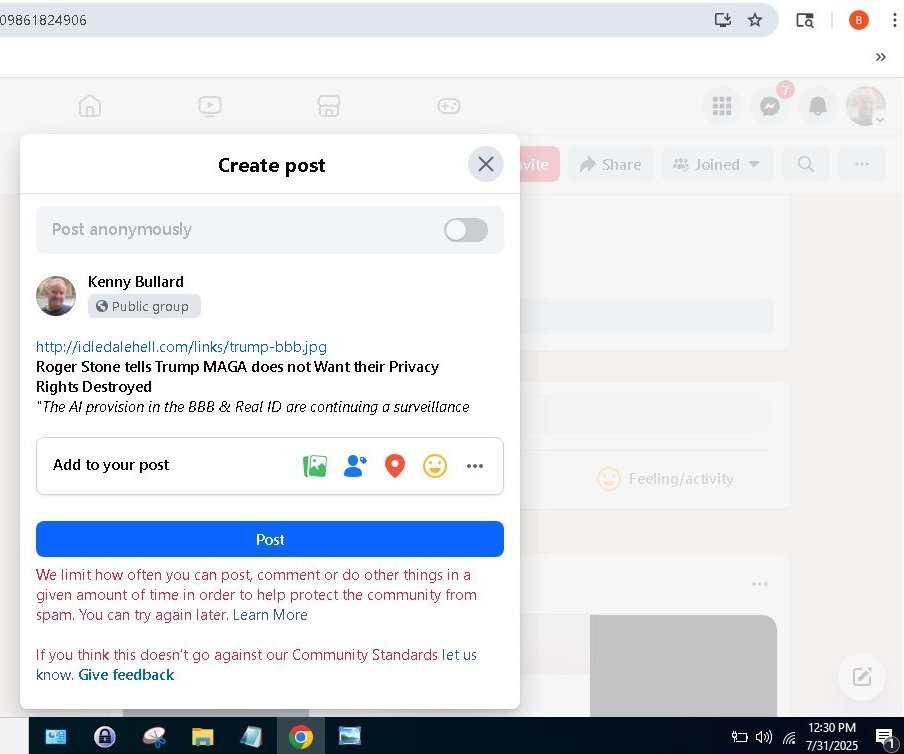Open the Messenger chat icon
Screen dimensions: 904x754
coord(770,106)
